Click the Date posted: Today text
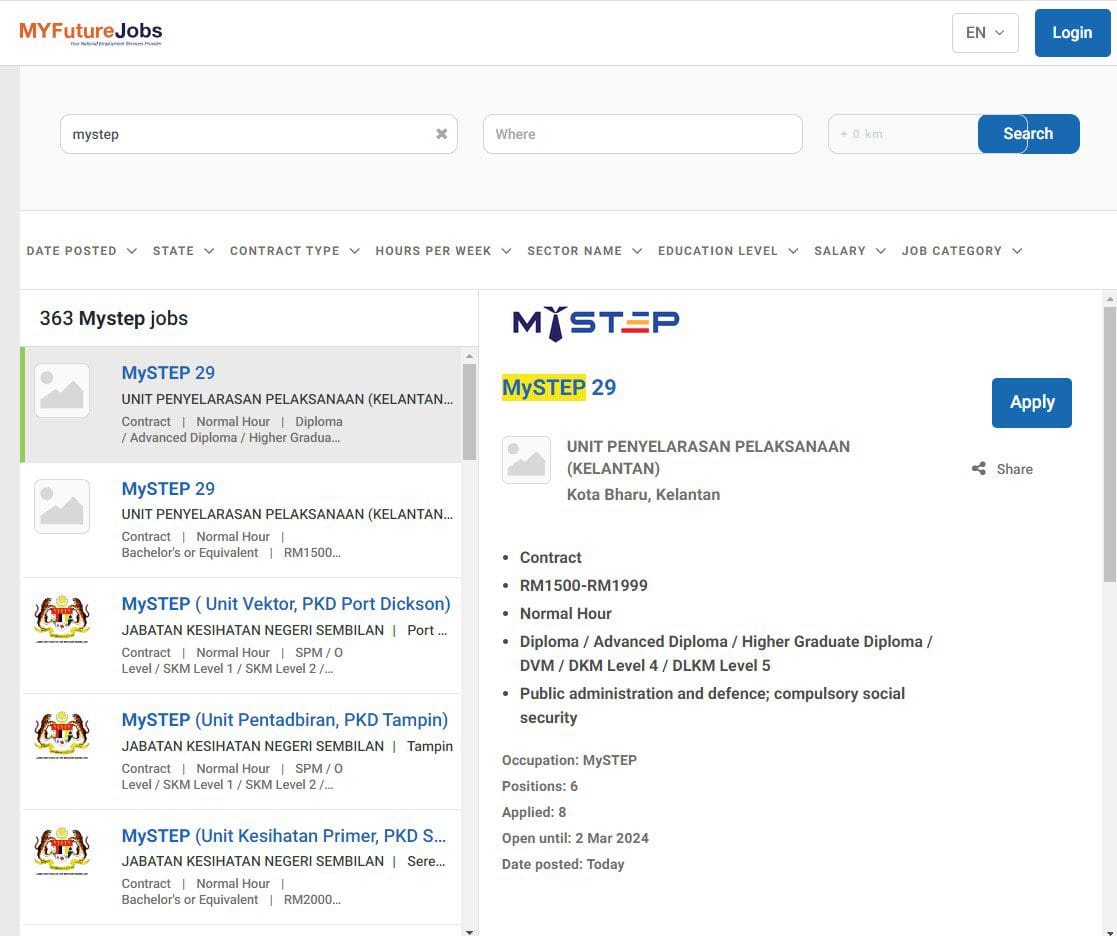 click(563, 864)
